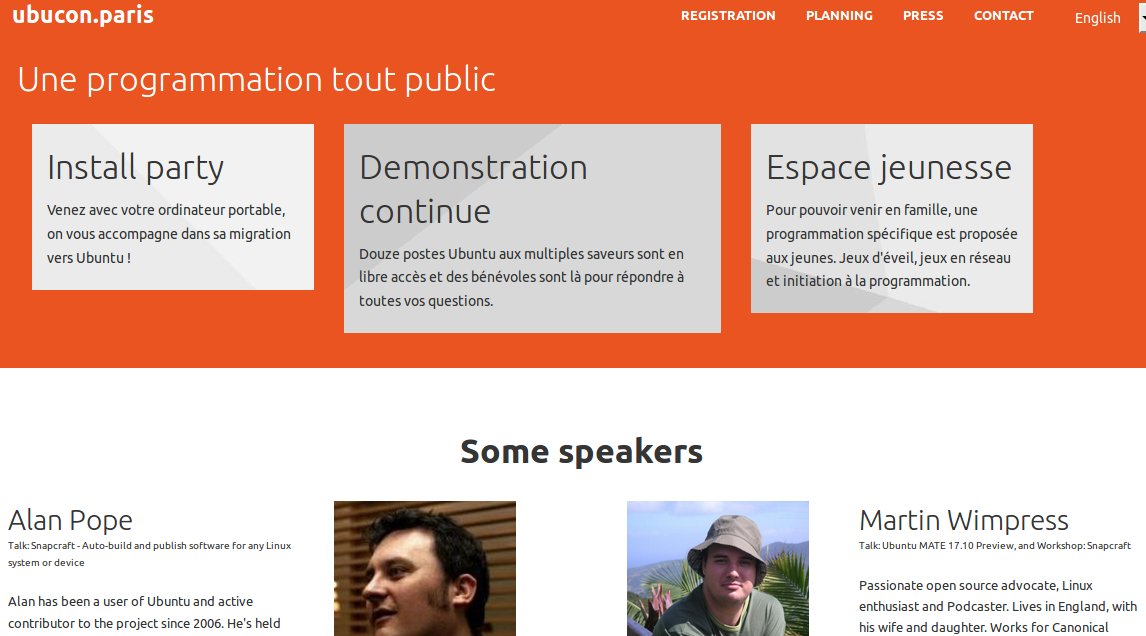Screen dimensions: 1146x636
Task: Open the CONTACT menu link
Action: pyautogui.click(x=1003, y=15)
